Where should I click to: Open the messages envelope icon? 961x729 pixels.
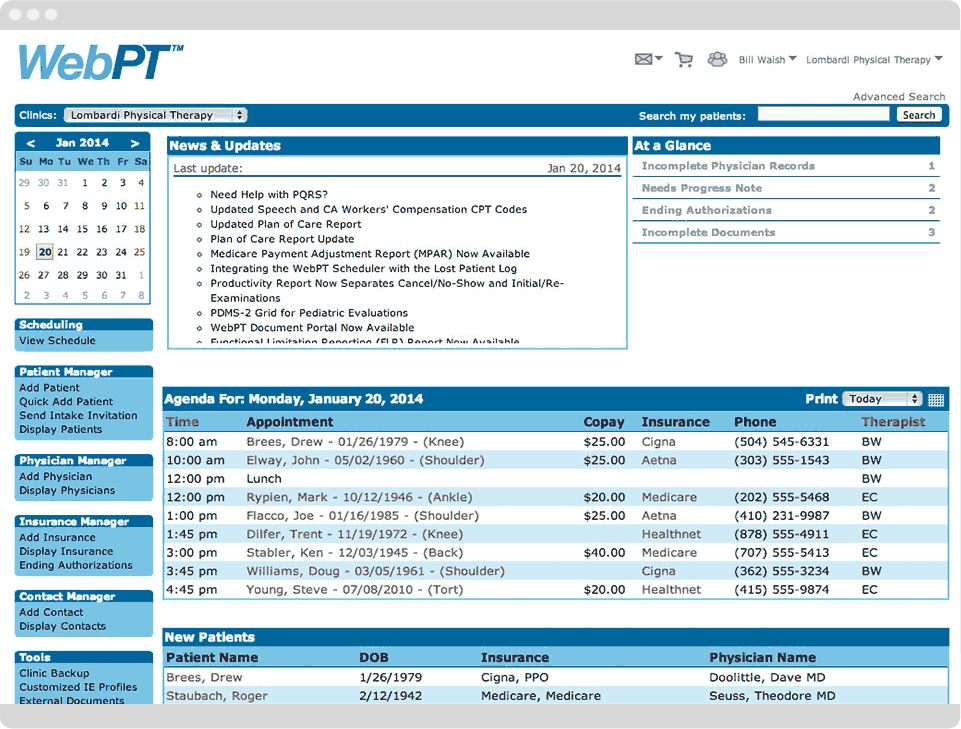[644, 59]
